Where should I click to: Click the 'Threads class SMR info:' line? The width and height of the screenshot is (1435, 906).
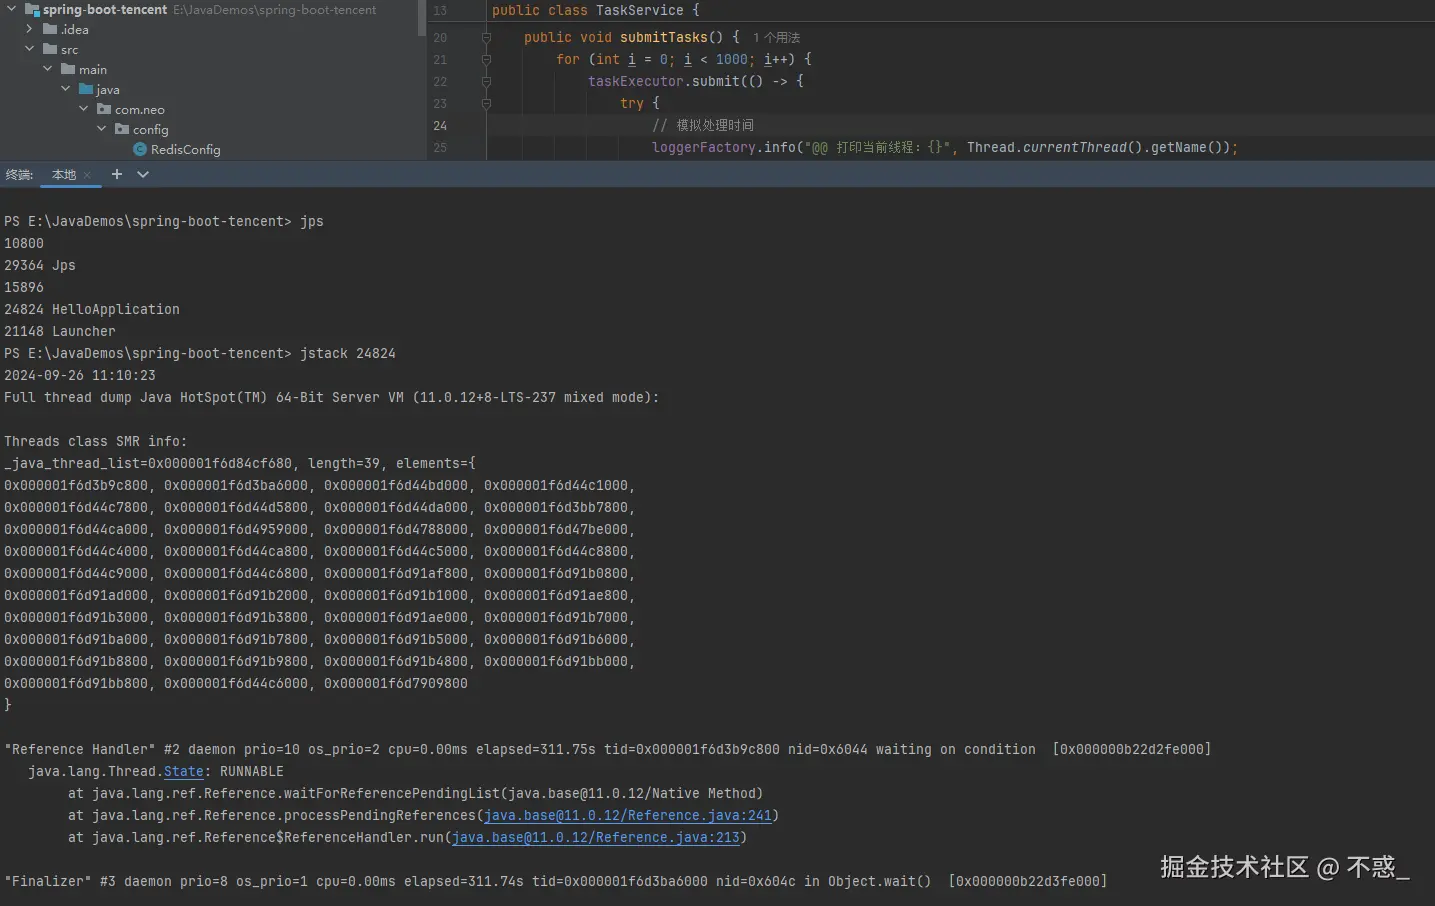[x=96, y=441]
